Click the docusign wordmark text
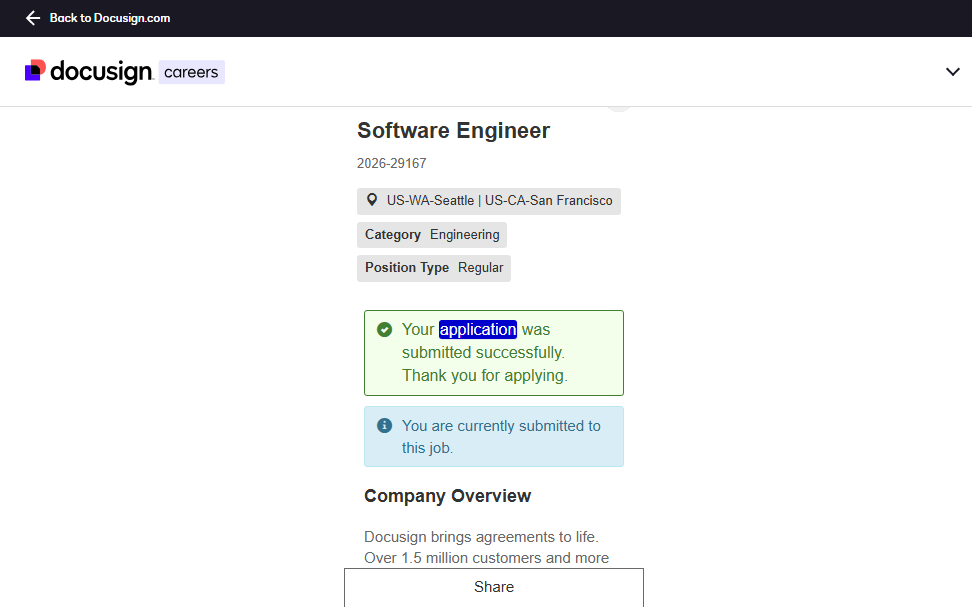 click(101, 72)
